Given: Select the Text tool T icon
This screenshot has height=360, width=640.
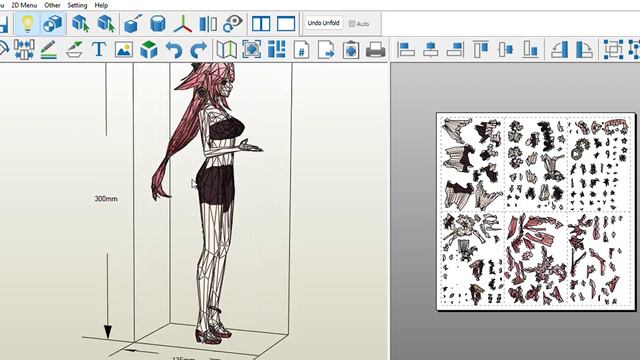Looking at the screenshot, I should point(99,49).
